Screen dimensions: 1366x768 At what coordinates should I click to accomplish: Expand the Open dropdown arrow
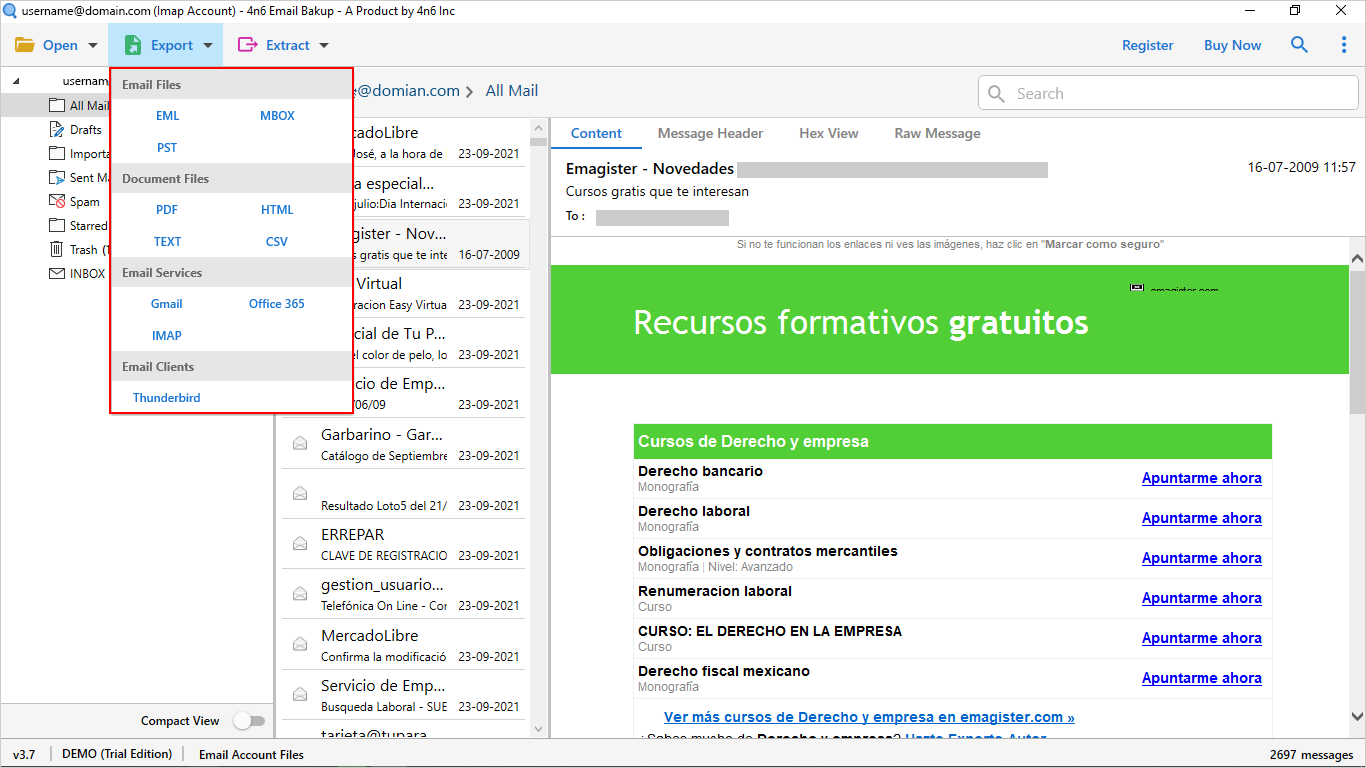[x=93, y=46]
